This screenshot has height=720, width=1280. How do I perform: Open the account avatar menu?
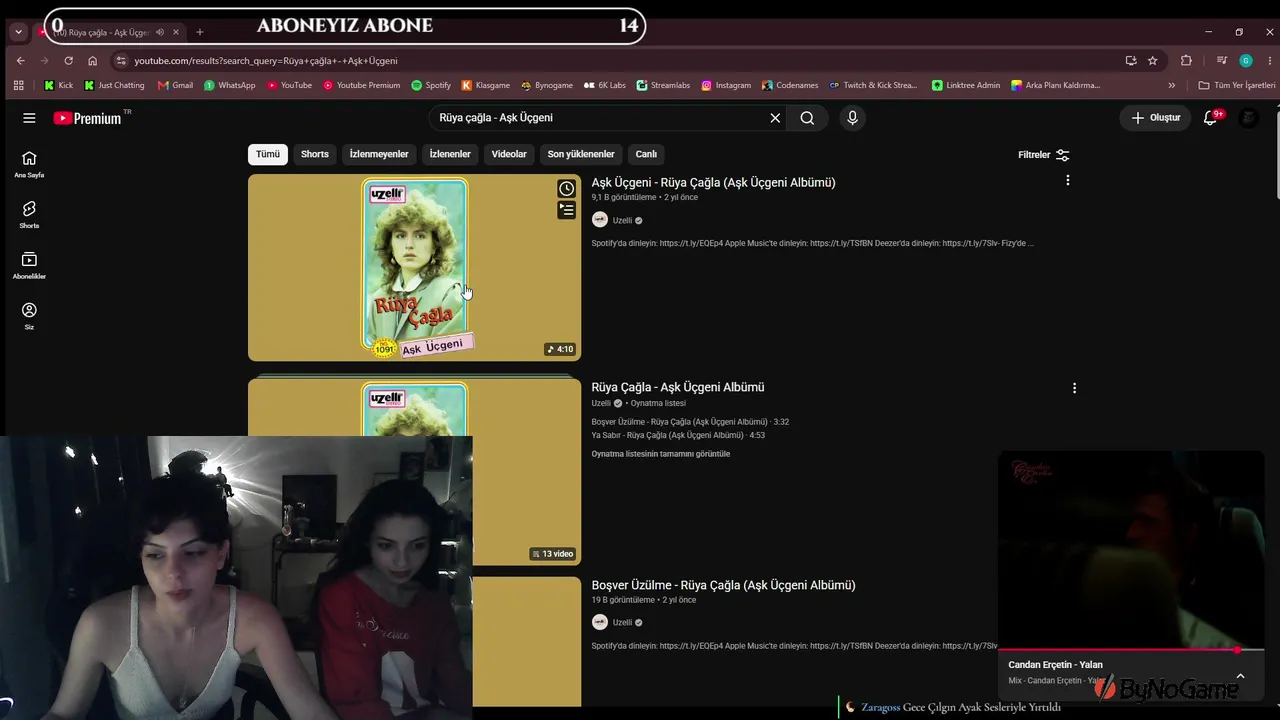(x=1248, y=118)
